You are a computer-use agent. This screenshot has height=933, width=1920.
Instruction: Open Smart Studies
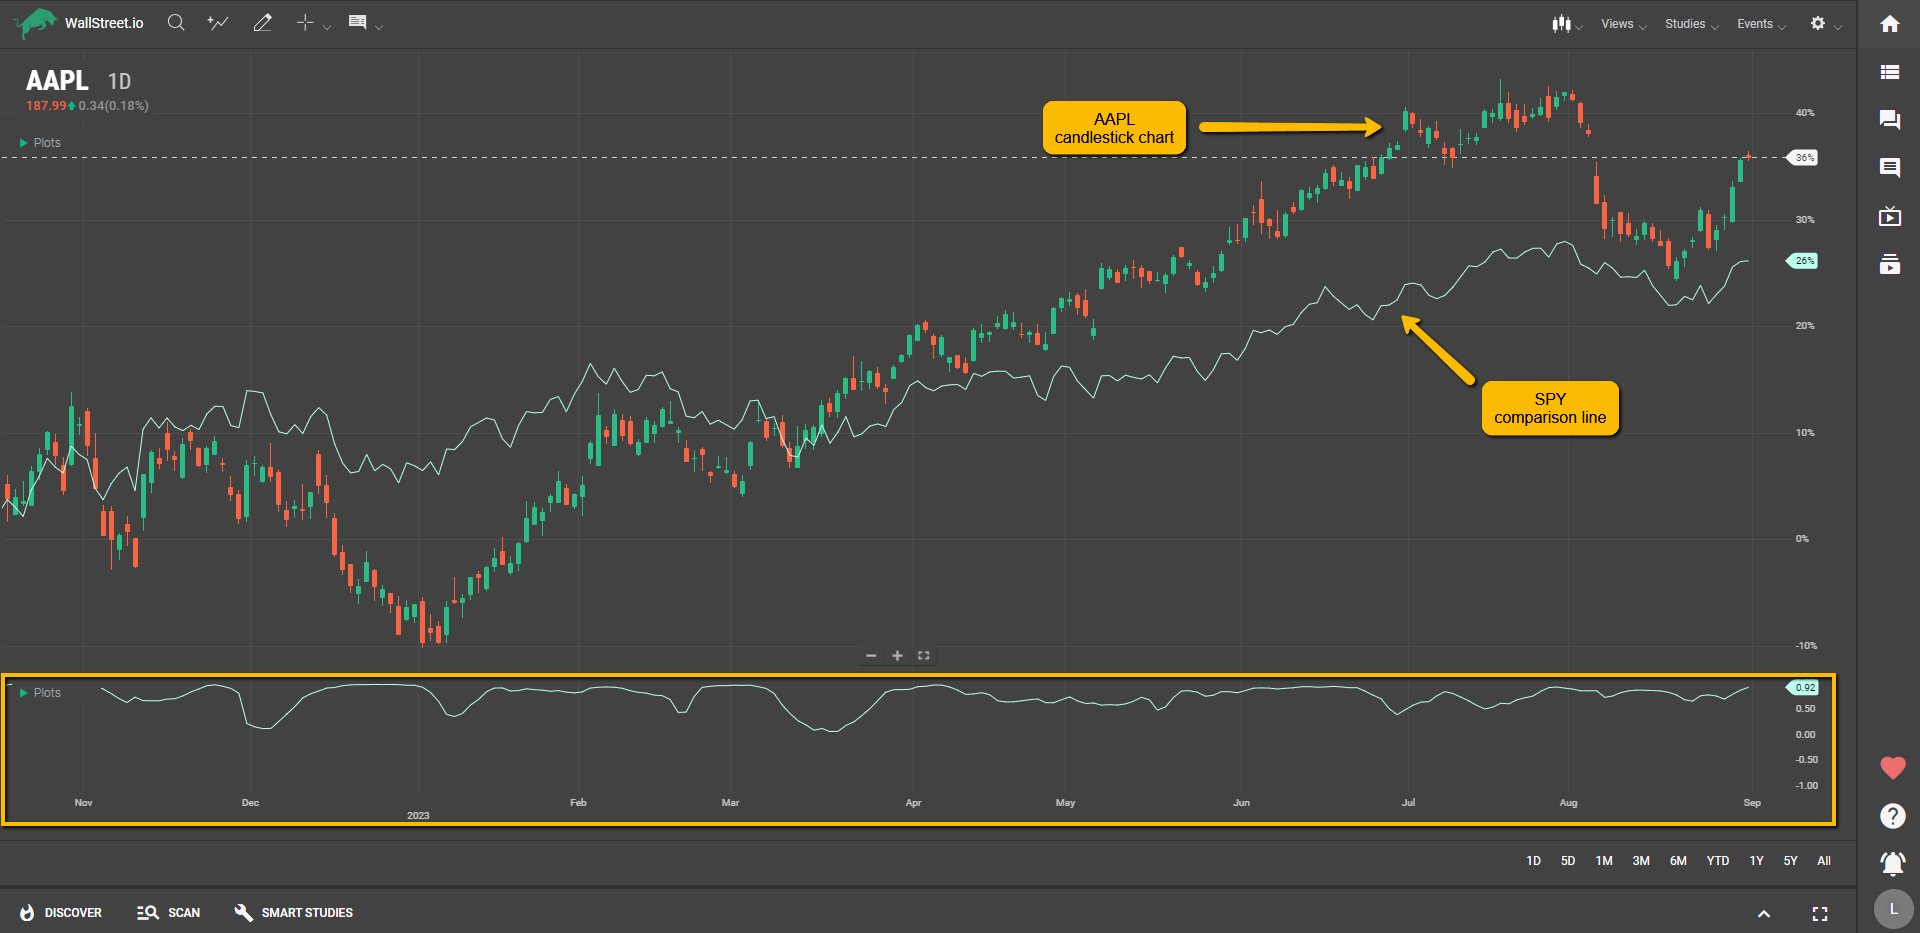(x=293, y=913)
